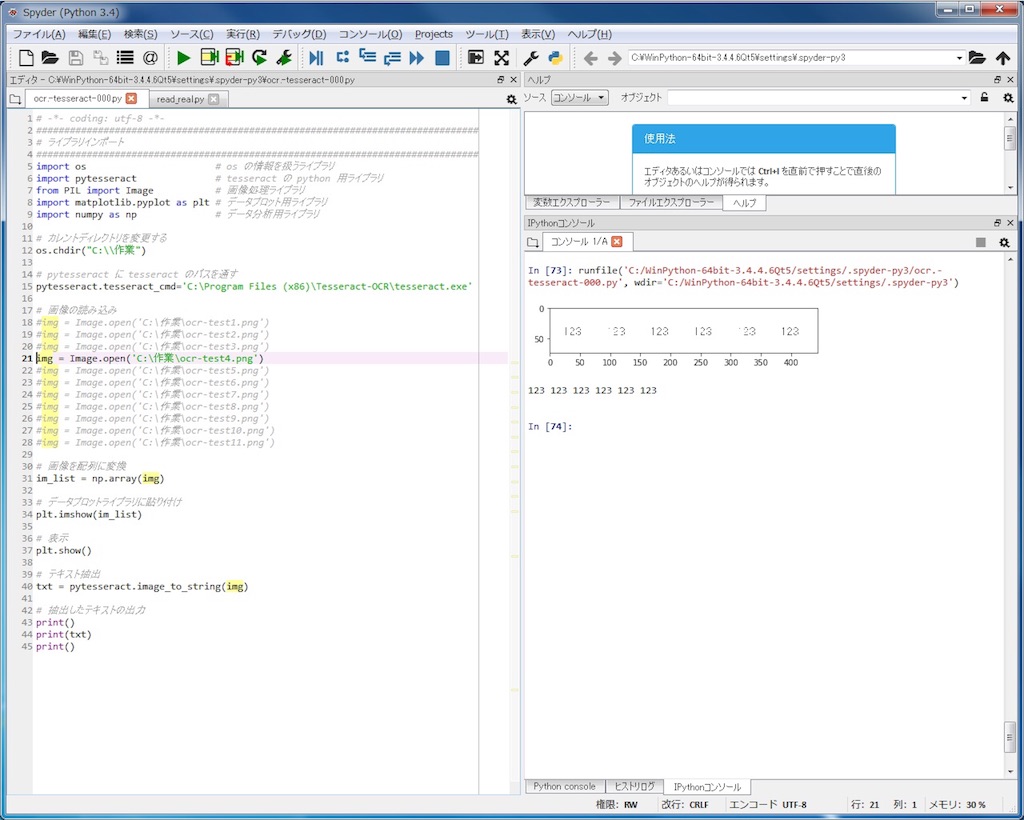Expand the working directory path dropdown
1024x820 pixels.
[x=959, y=58]
